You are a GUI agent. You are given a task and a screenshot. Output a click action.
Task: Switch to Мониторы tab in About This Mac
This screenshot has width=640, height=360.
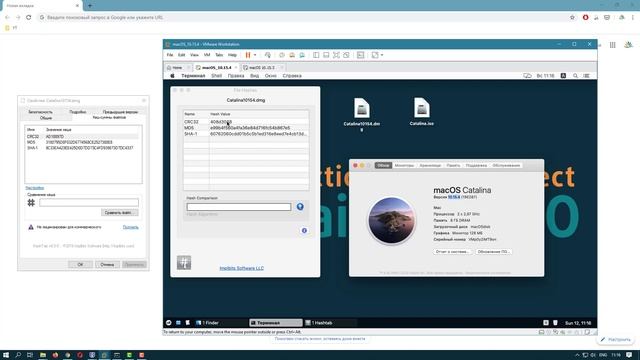click(404, 165)
